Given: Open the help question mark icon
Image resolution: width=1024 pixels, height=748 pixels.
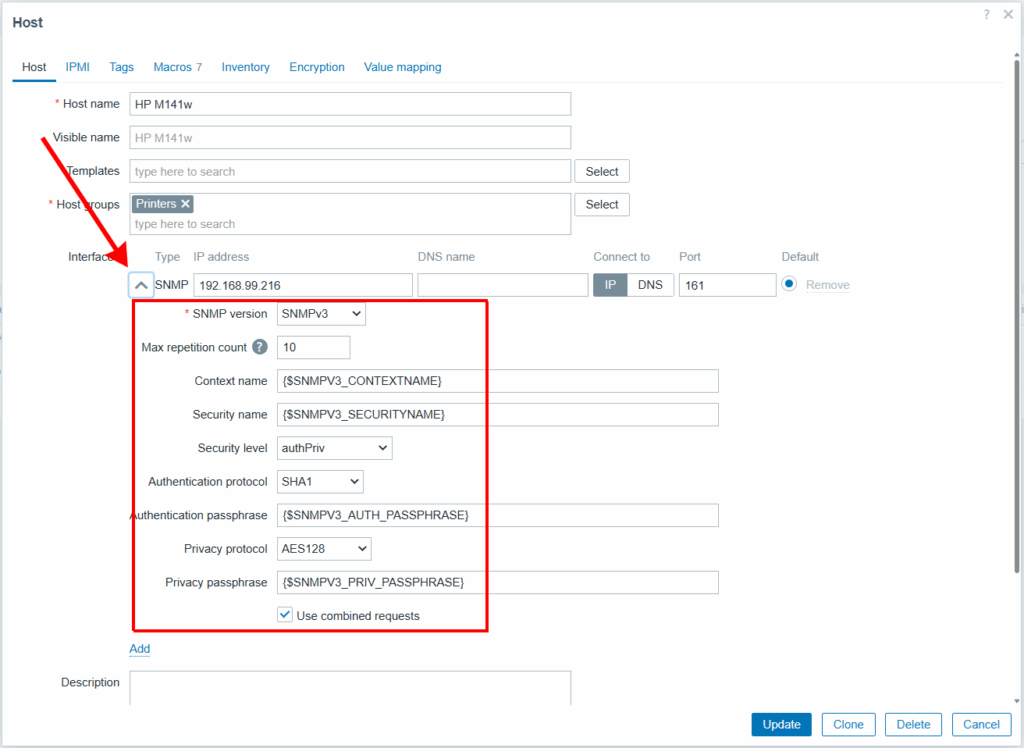Looking at the screenshot, I should 986,14.
